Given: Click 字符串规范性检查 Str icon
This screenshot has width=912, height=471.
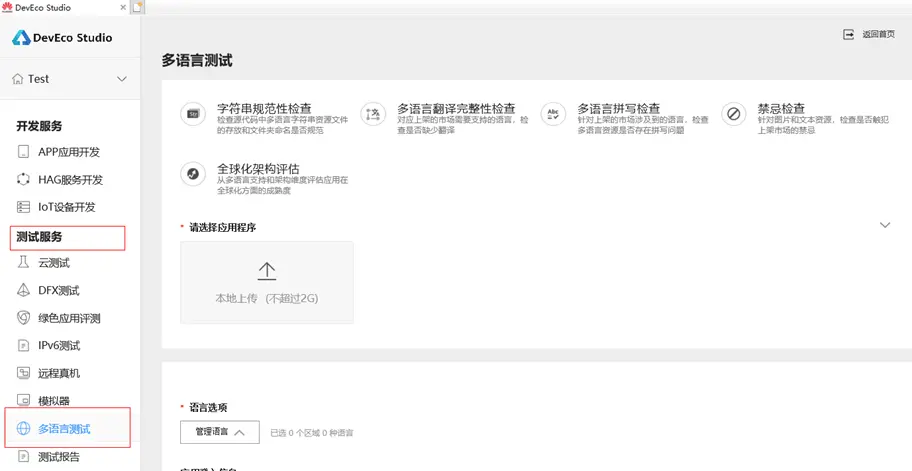Looking at the screenshot, I should [x=193, y=113].
